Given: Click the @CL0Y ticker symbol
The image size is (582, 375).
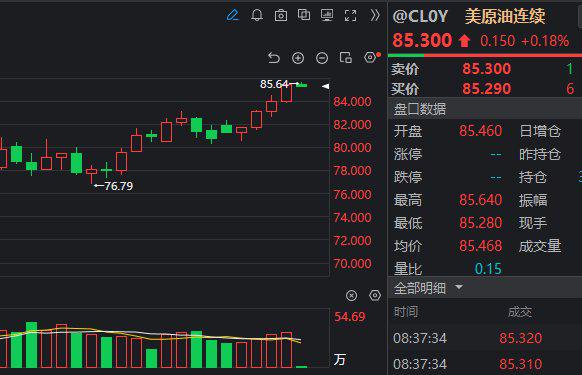Looking at the screenshot, I should point(420,16).
